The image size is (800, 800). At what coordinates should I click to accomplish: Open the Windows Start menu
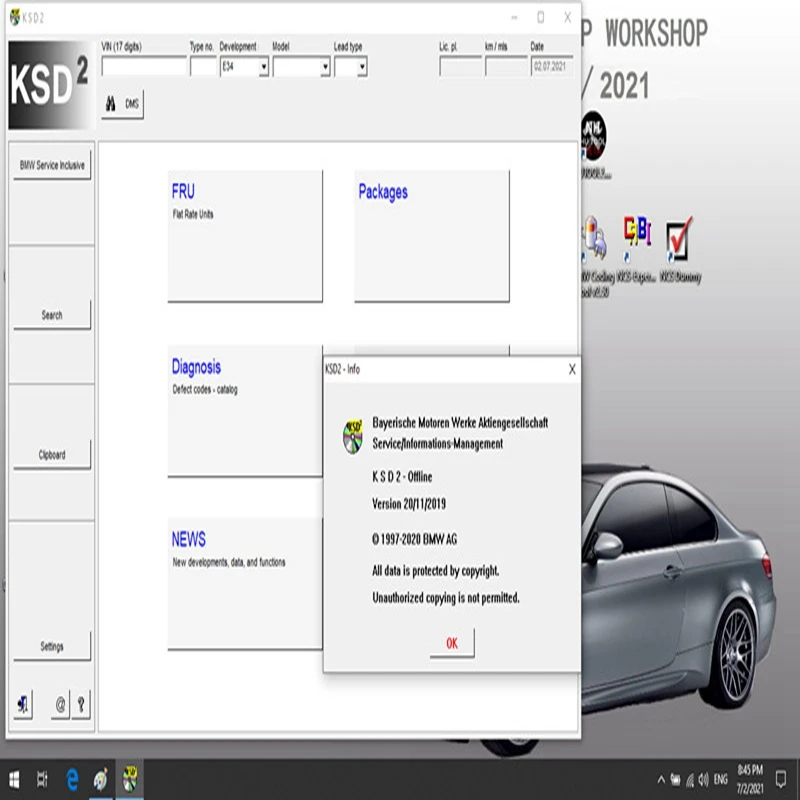tap(14, 780)
